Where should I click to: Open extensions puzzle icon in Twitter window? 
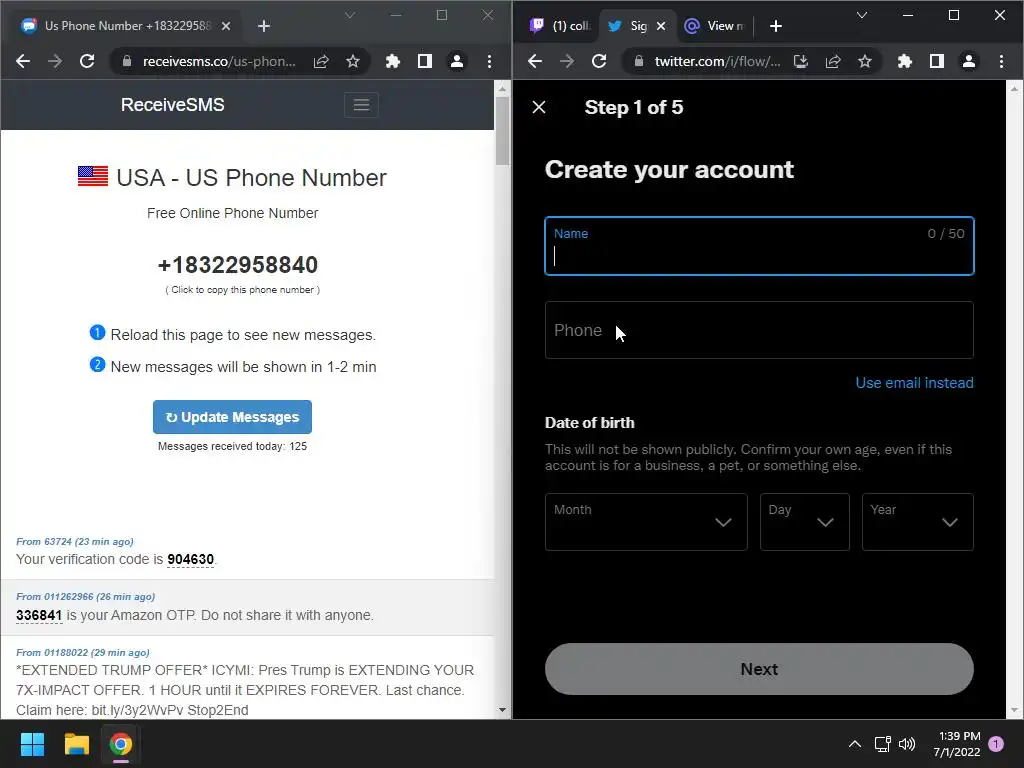point(904,61)
